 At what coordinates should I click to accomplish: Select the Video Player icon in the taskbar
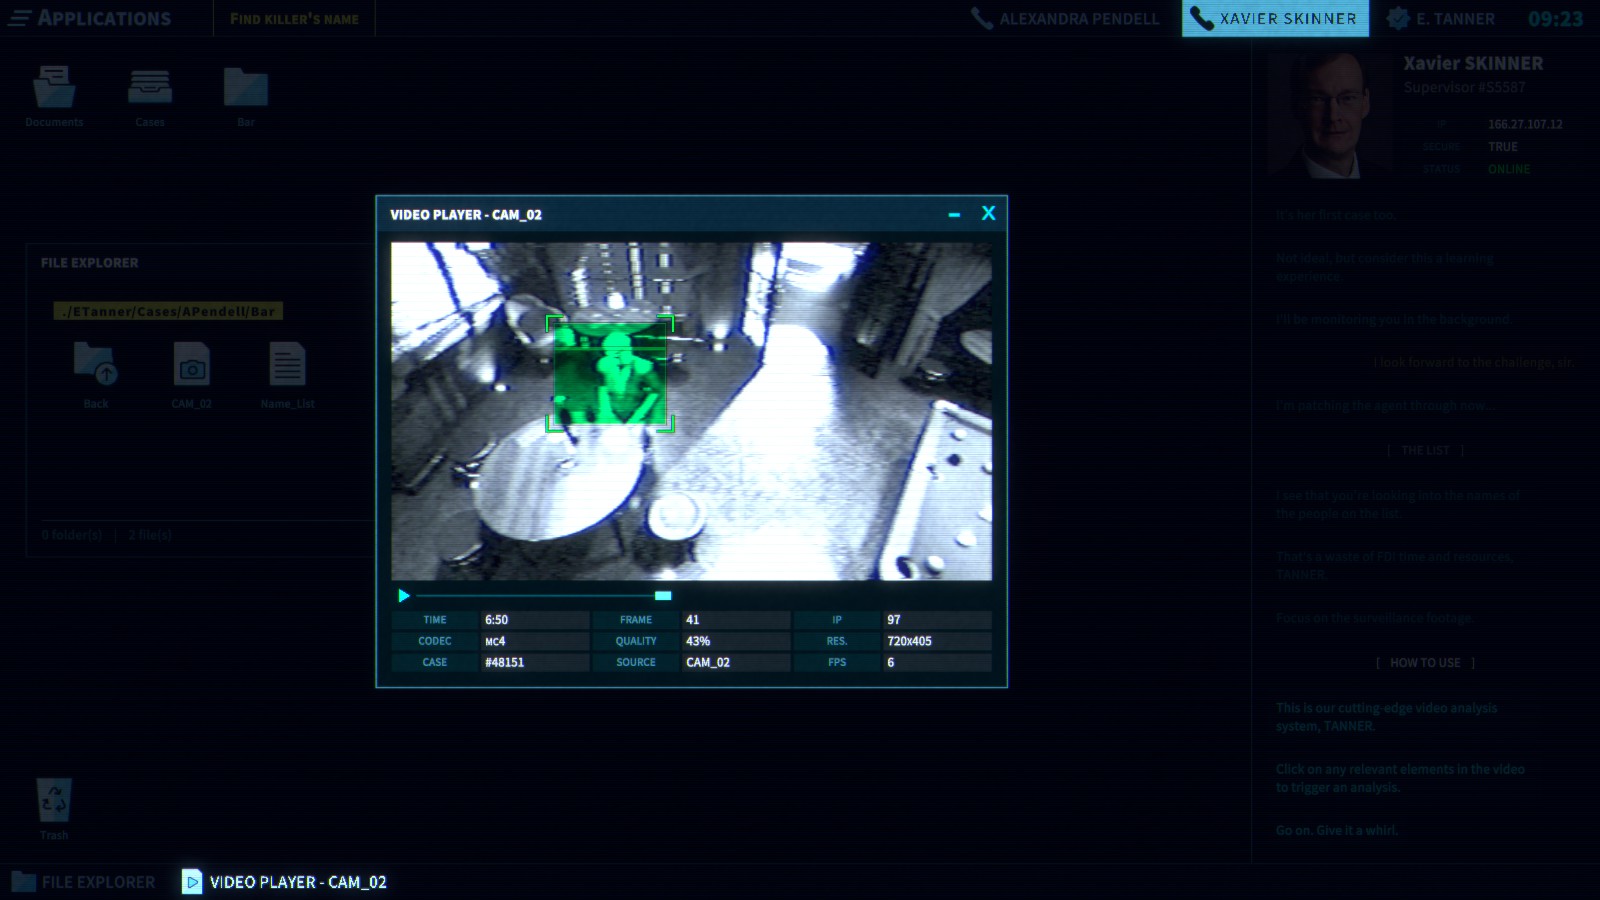coord(191,882)
